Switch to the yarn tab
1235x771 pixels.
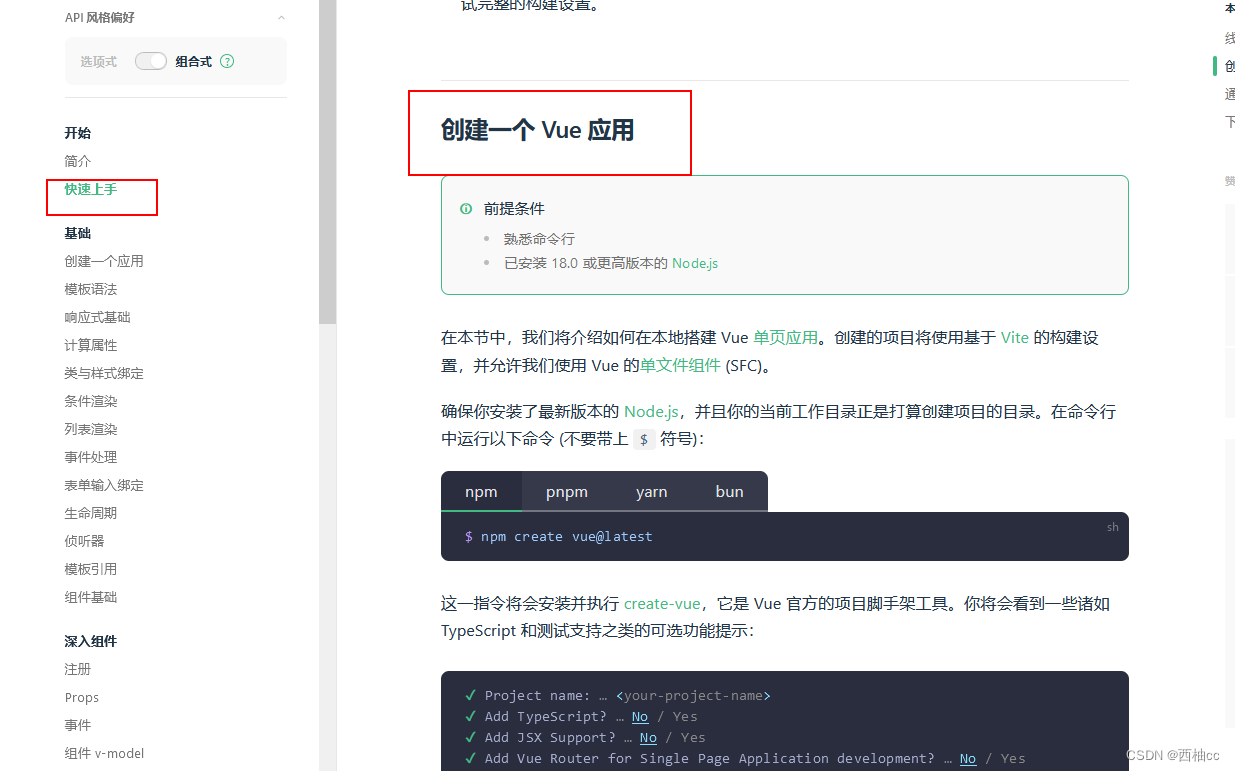[652, 491]
